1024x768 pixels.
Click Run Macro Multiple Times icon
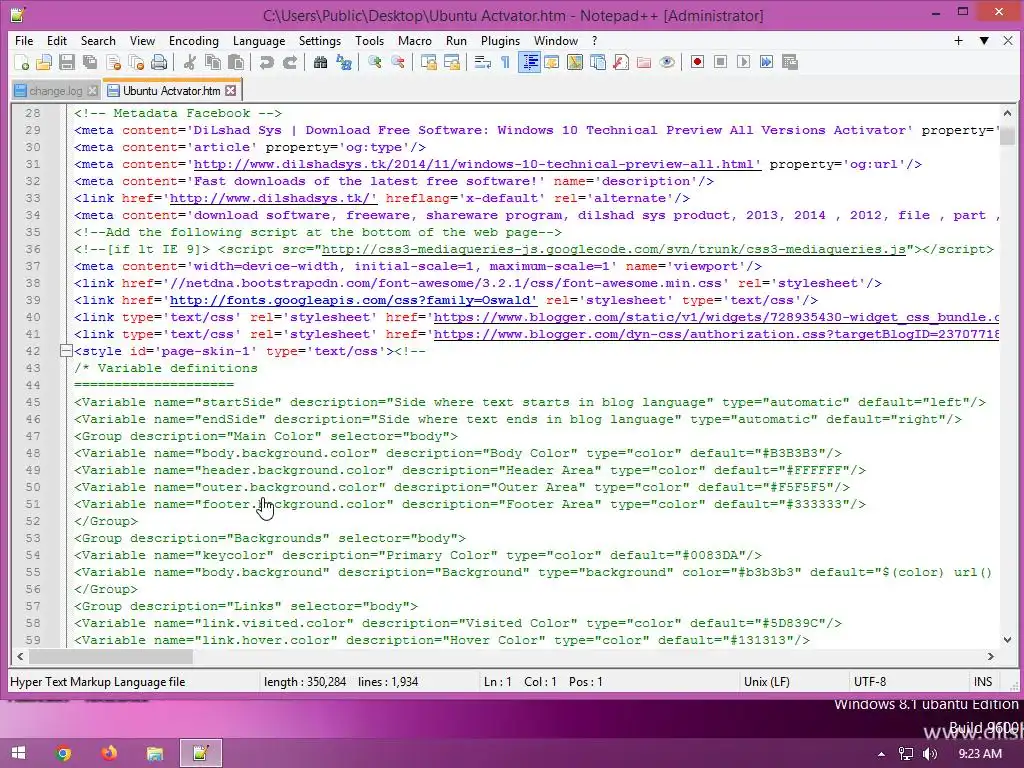766,62
